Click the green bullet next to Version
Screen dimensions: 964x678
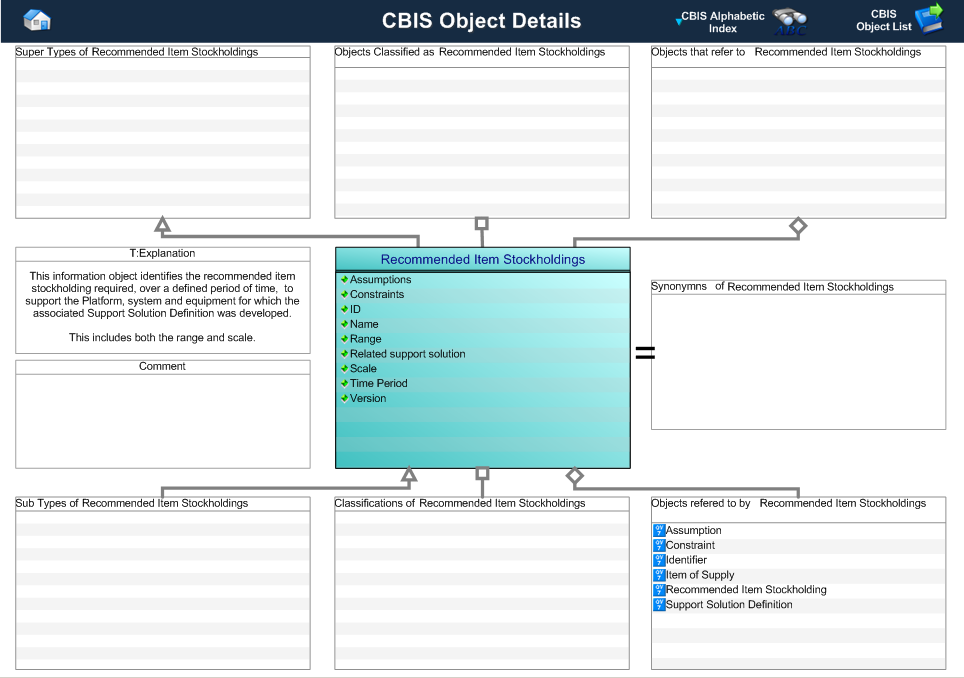344,398
